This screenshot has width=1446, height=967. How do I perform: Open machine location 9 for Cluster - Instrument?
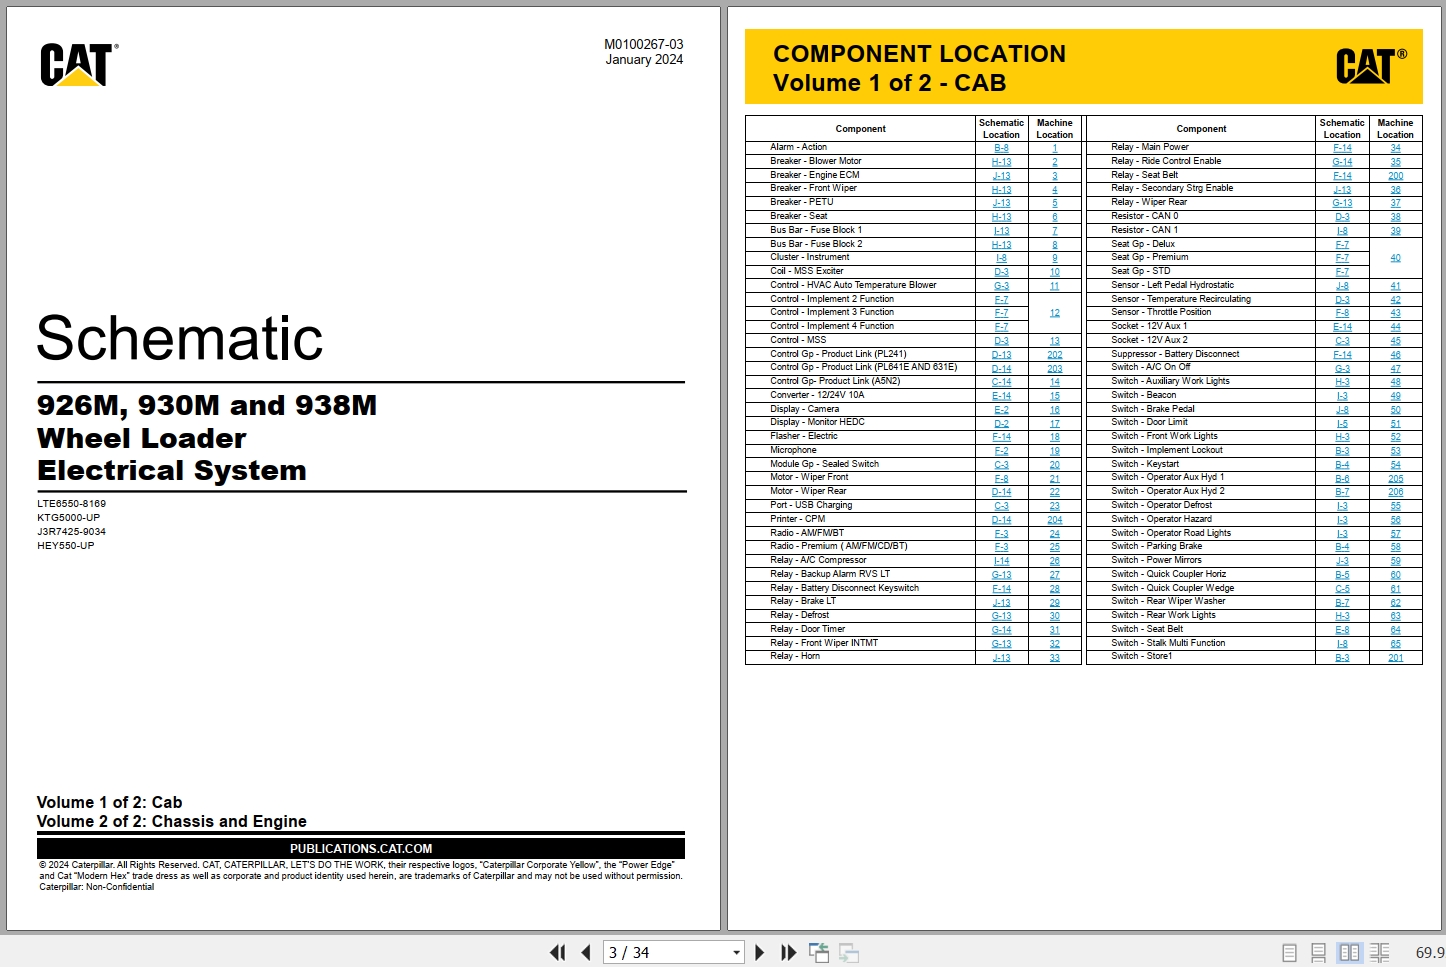click(1054, 258)
